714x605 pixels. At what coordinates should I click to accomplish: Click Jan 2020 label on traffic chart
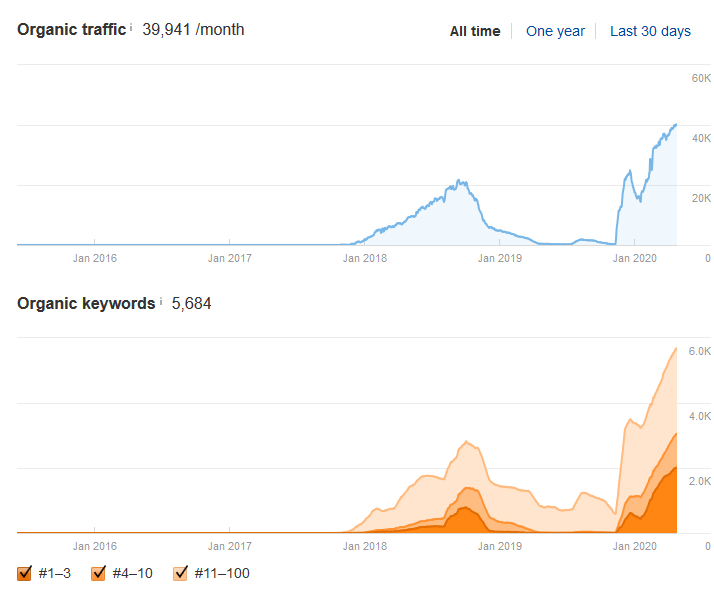click(x=635, y=258)
